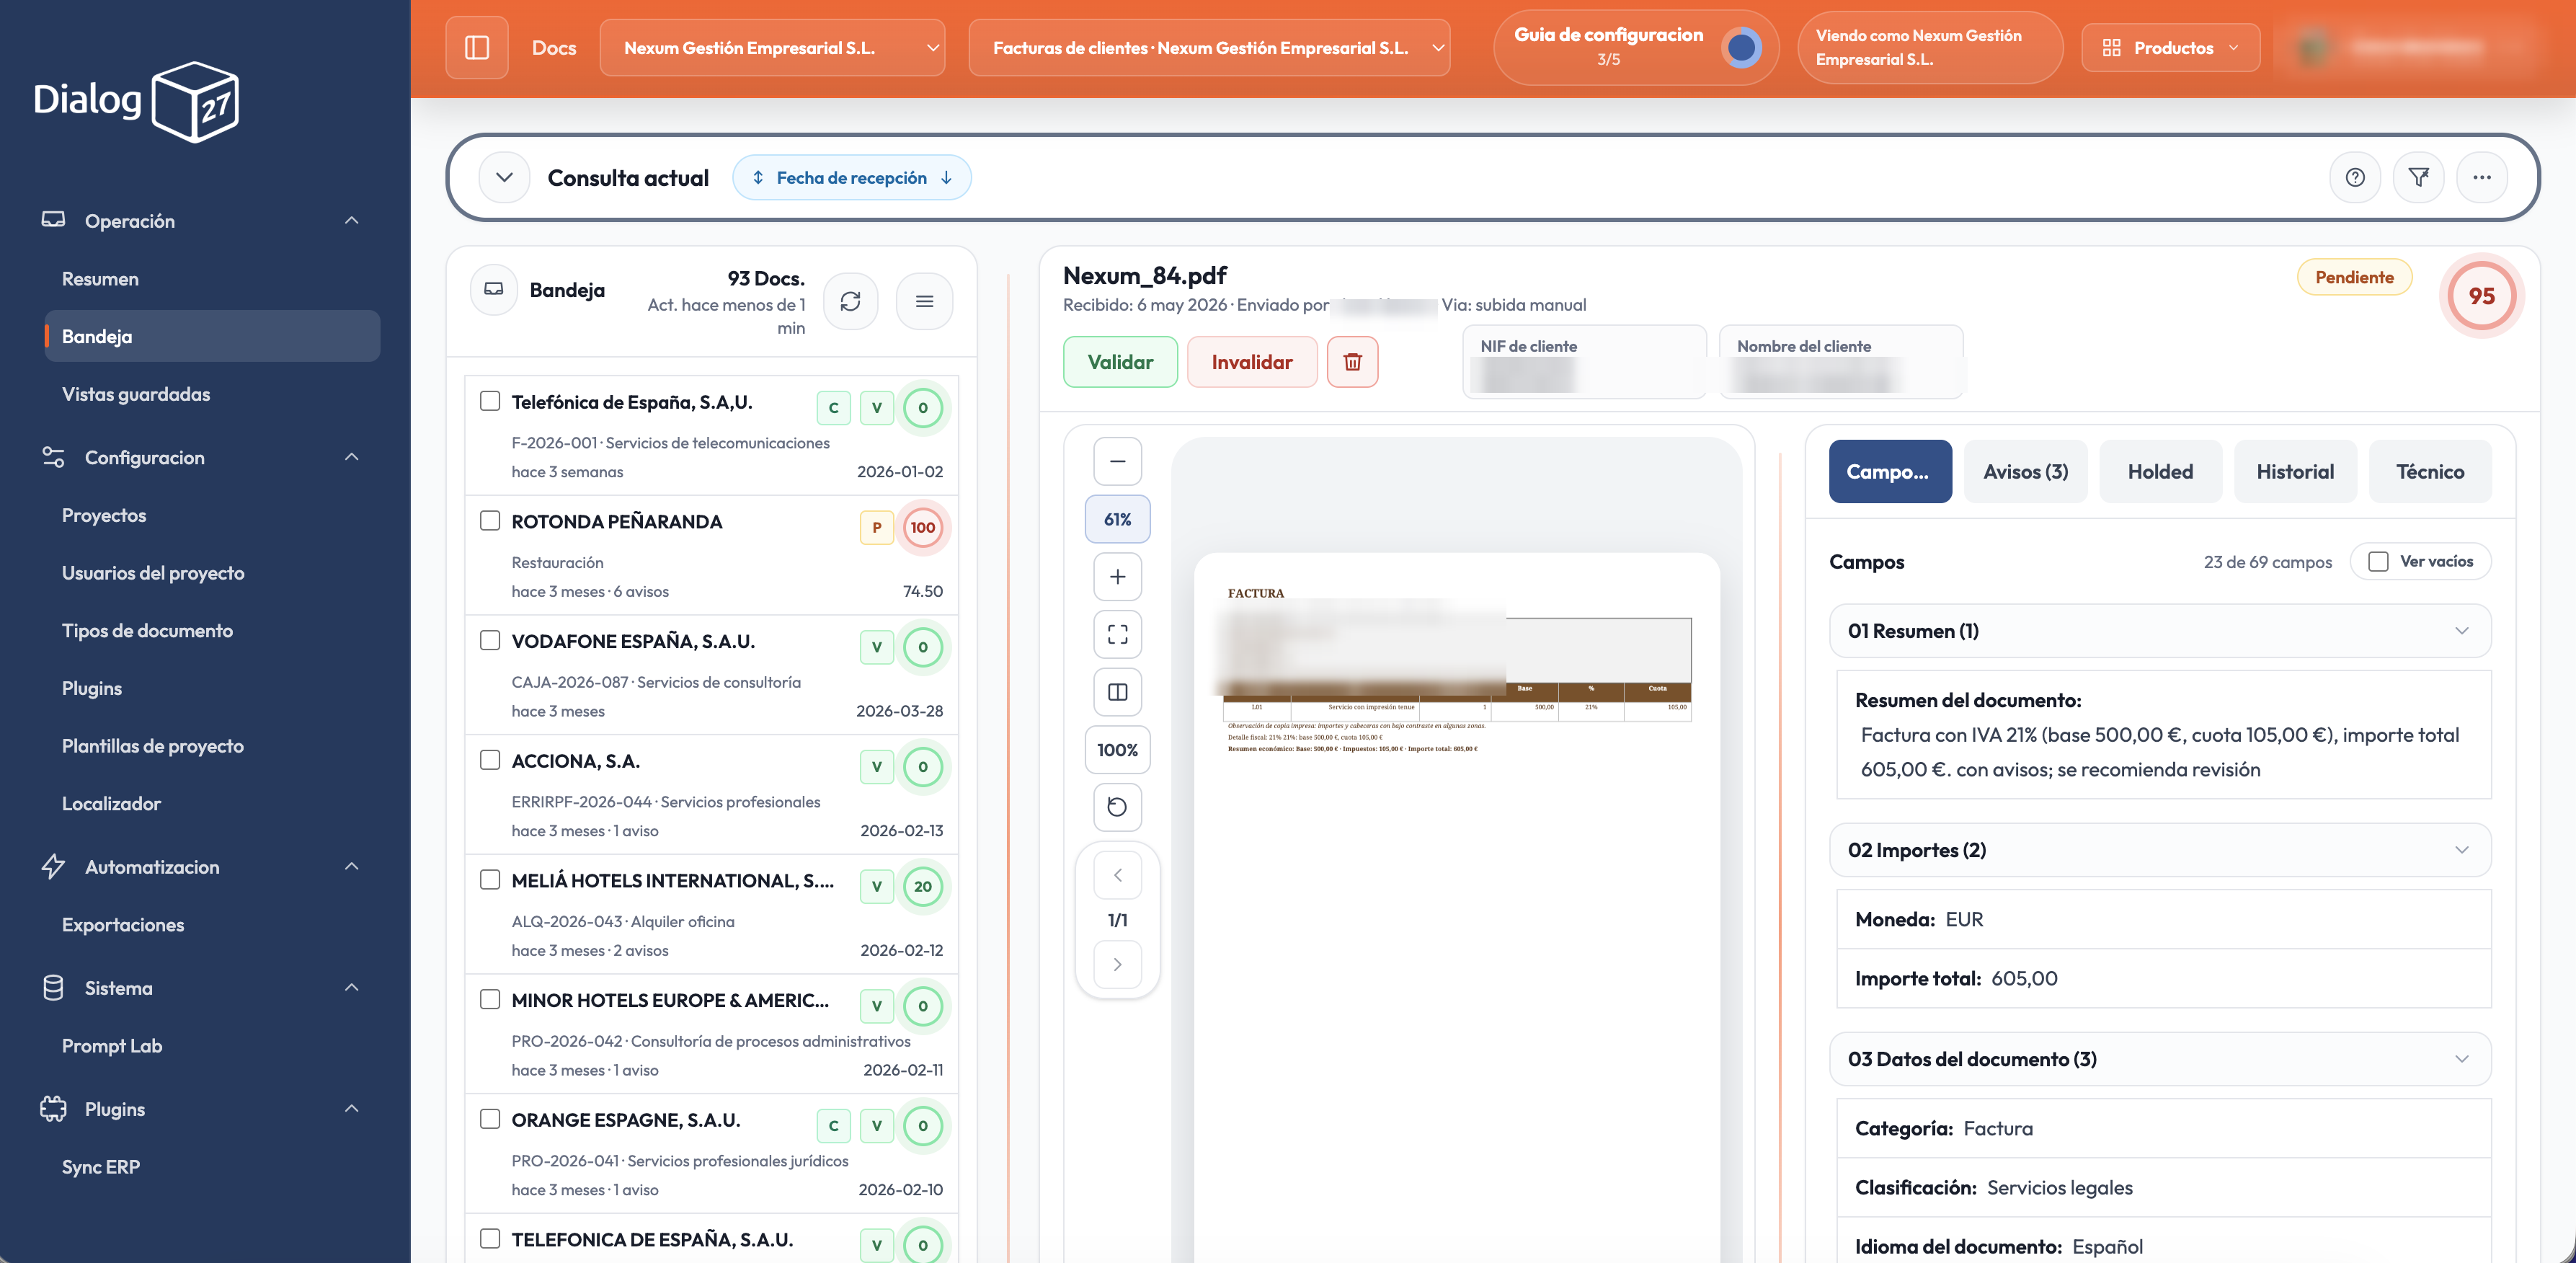Click the Plugins puzzle icon
2576x1263 pixels.
click(53, 1109)
